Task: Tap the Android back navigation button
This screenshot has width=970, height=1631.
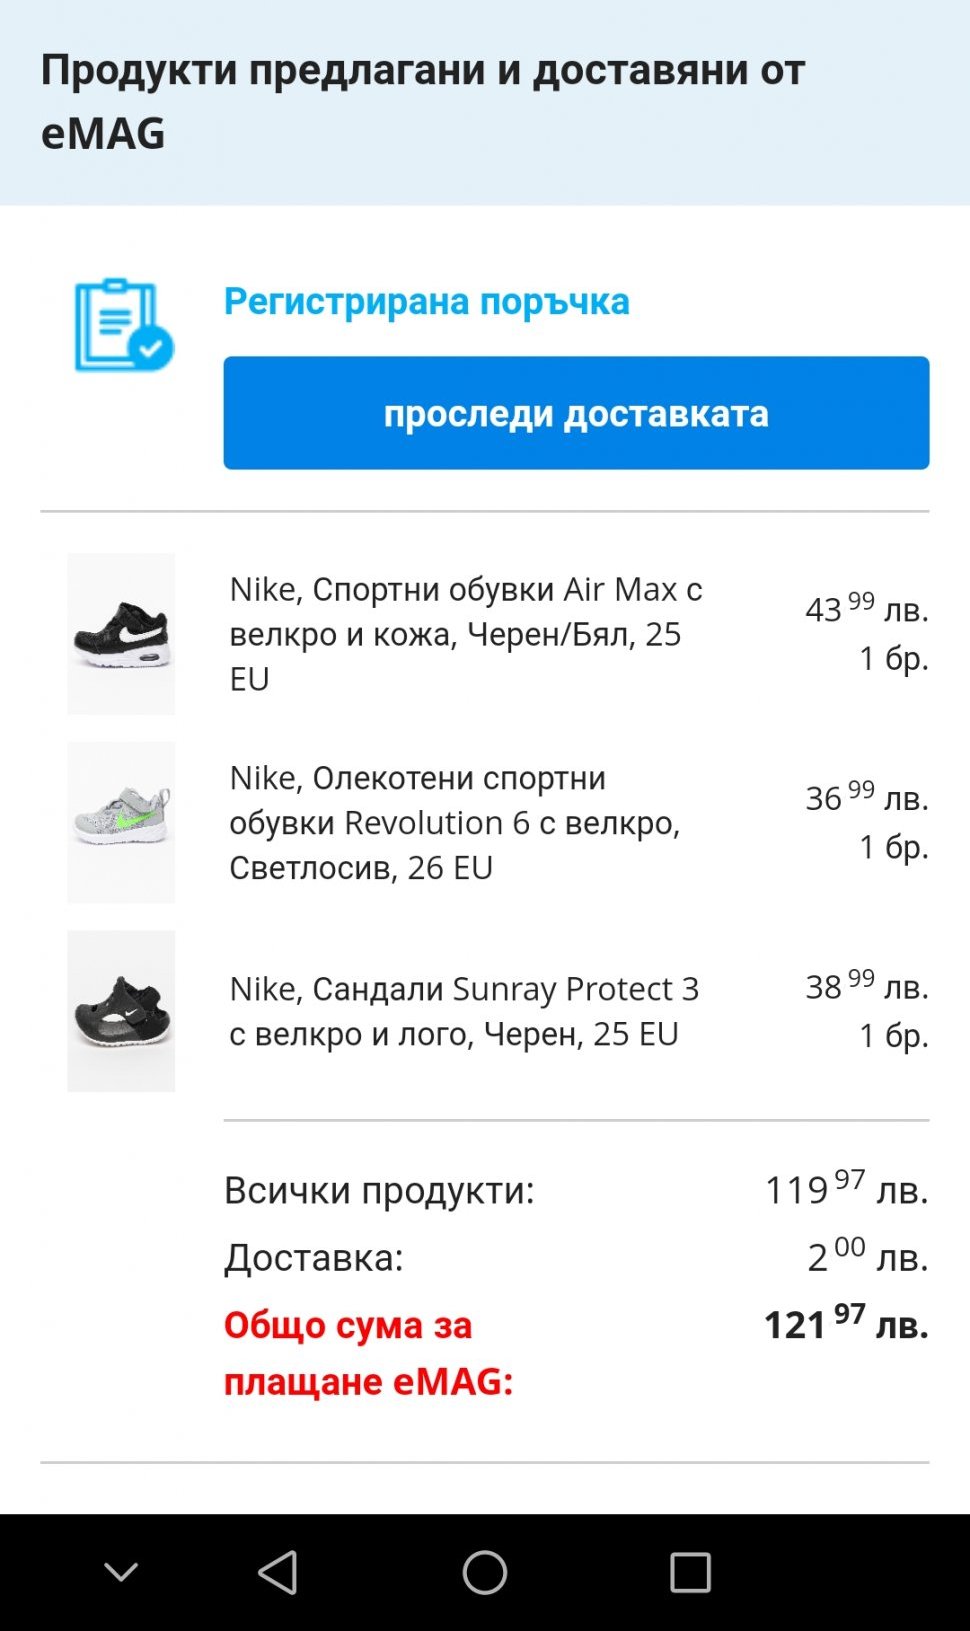Action: (x=278, y=1572)
